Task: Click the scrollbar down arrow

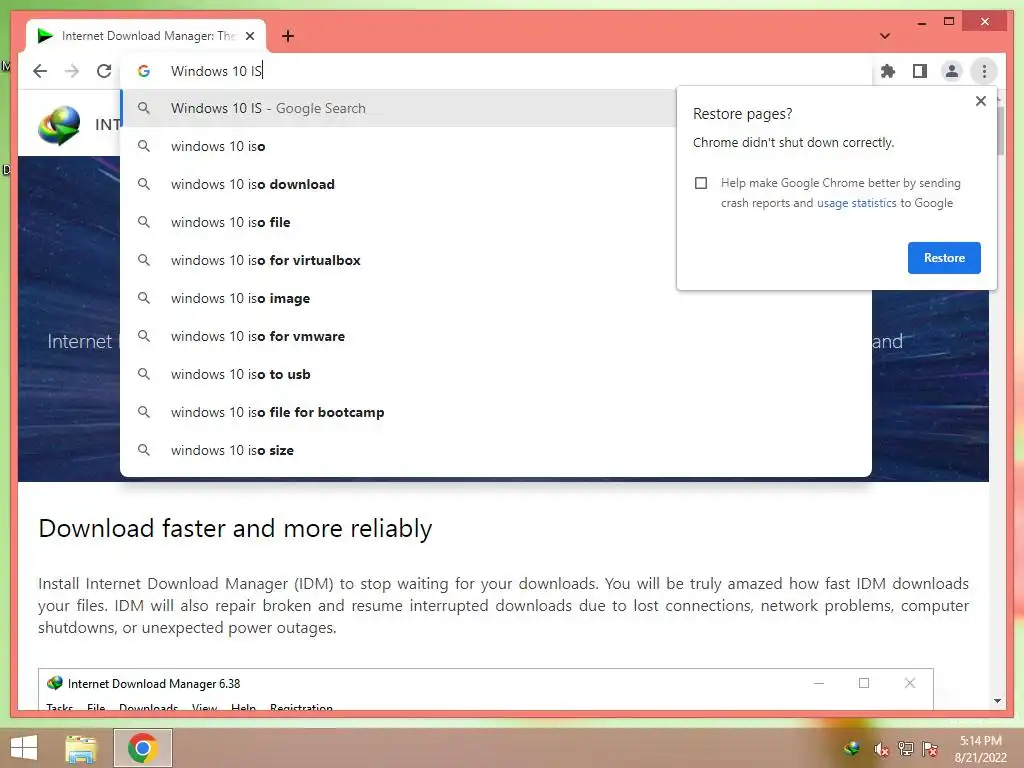Action: (x=997, y=701)
